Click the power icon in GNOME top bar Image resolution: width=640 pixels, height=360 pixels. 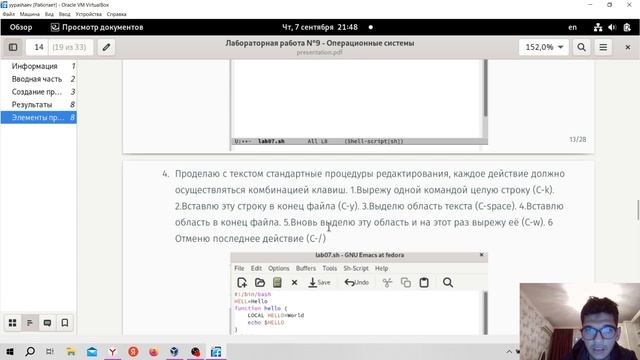[x=627, y=27]
